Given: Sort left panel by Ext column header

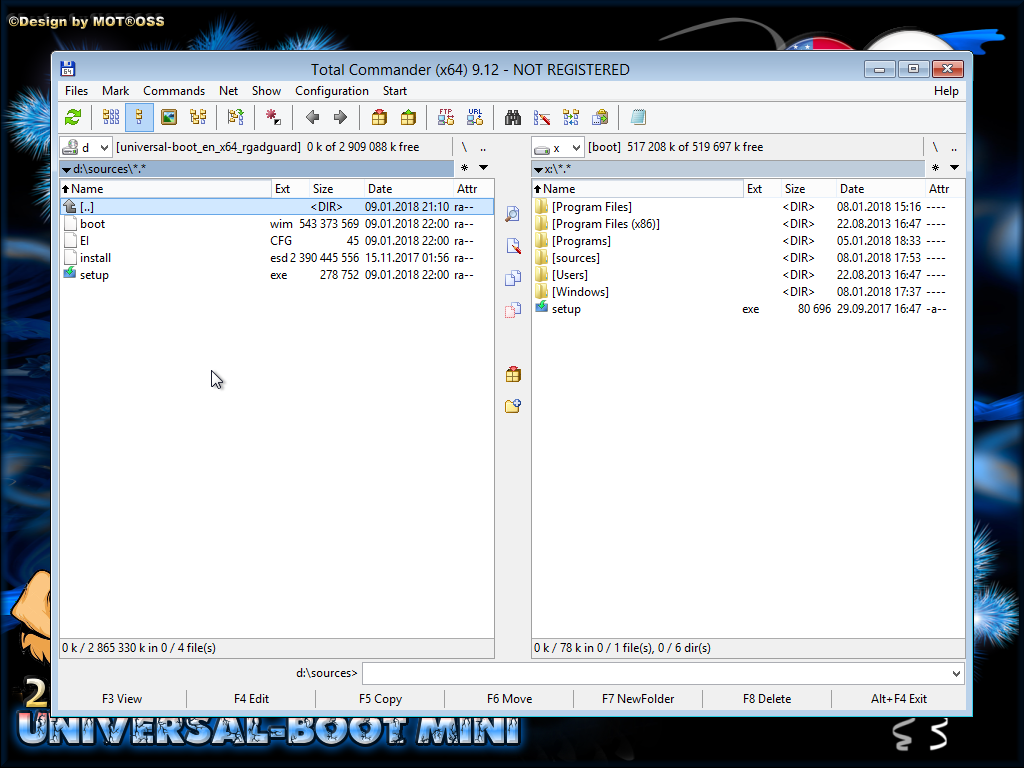Looking at the screenshot, I should click(x=290, y=189).
